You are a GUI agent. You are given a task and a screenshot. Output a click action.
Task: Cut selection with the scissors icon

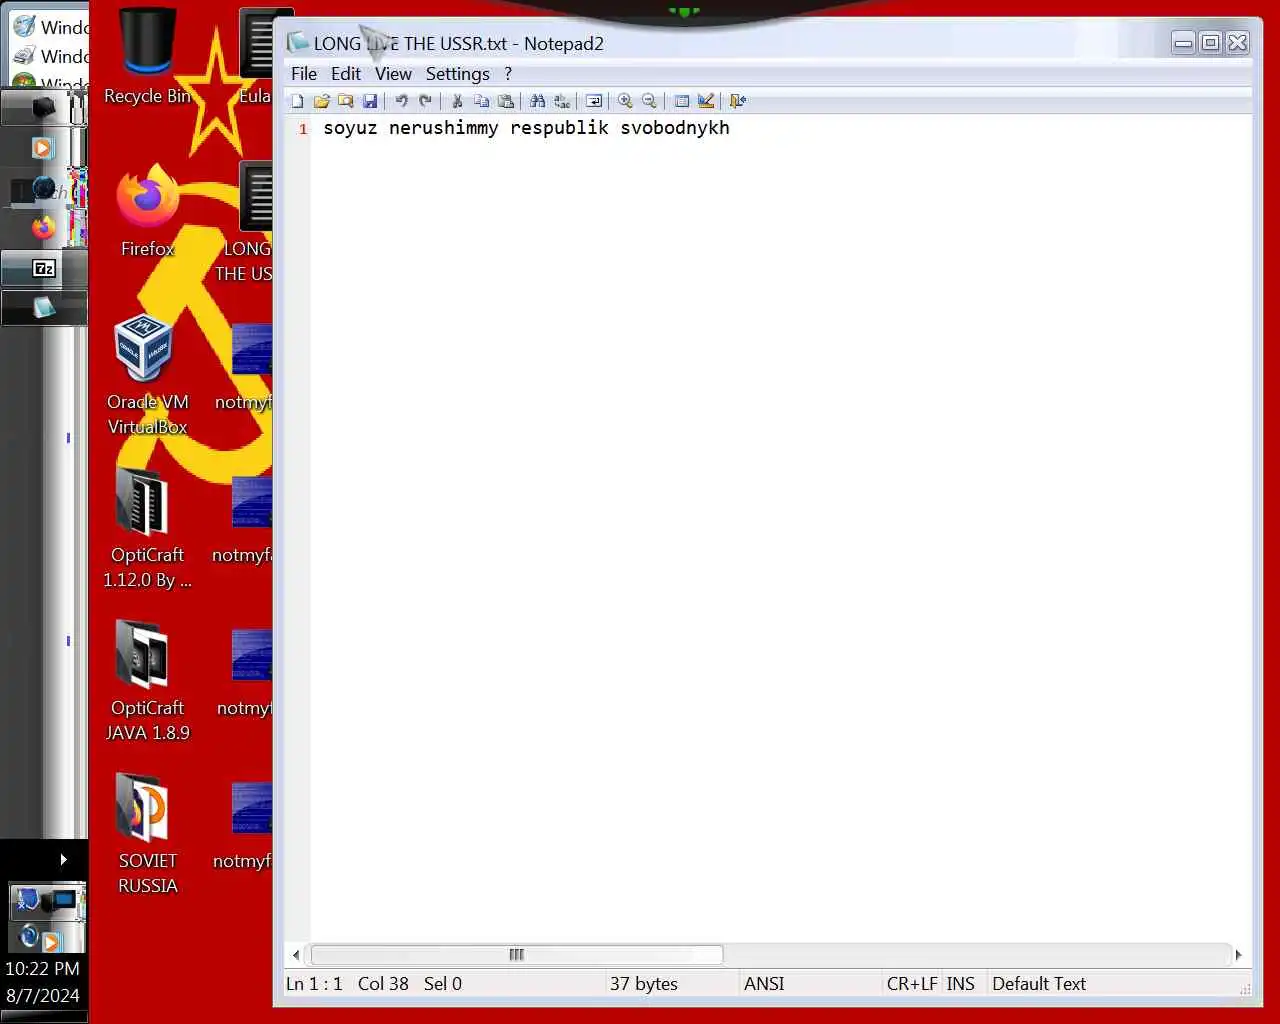(457, 101)
